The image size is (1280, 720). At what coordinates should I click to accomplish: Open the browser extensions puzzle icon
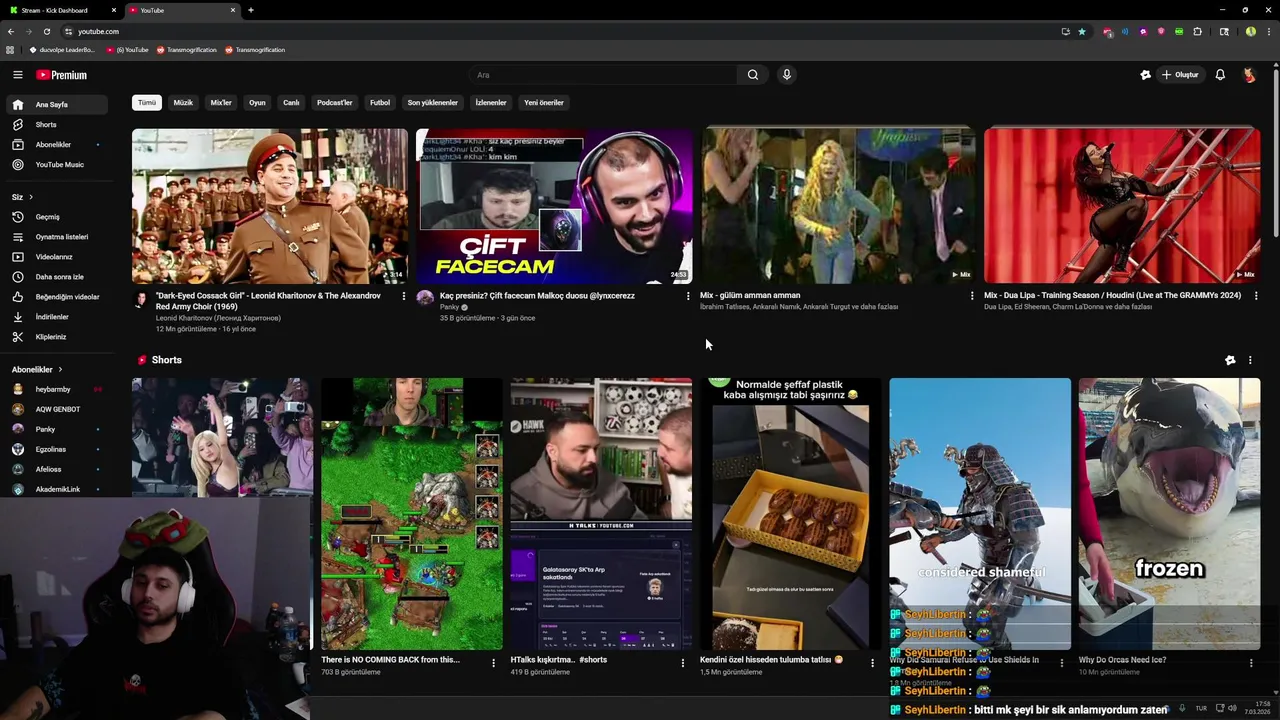click(1198, 31)
